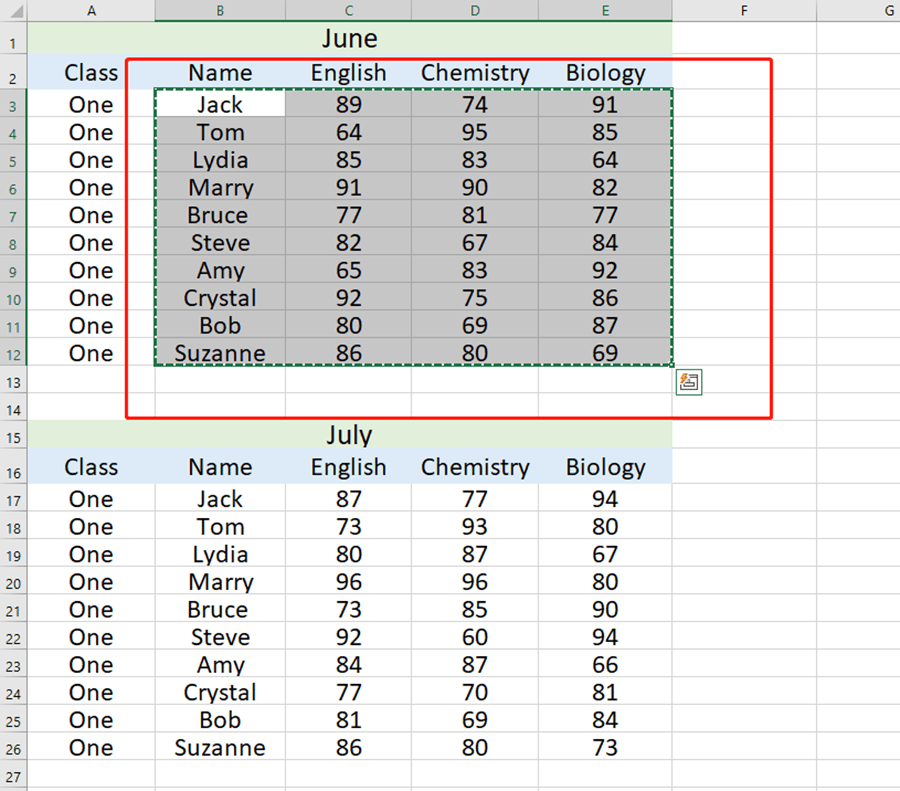900x791 pixels.
Task: Open the Paste Options smart tag icon
Action: 689,382
